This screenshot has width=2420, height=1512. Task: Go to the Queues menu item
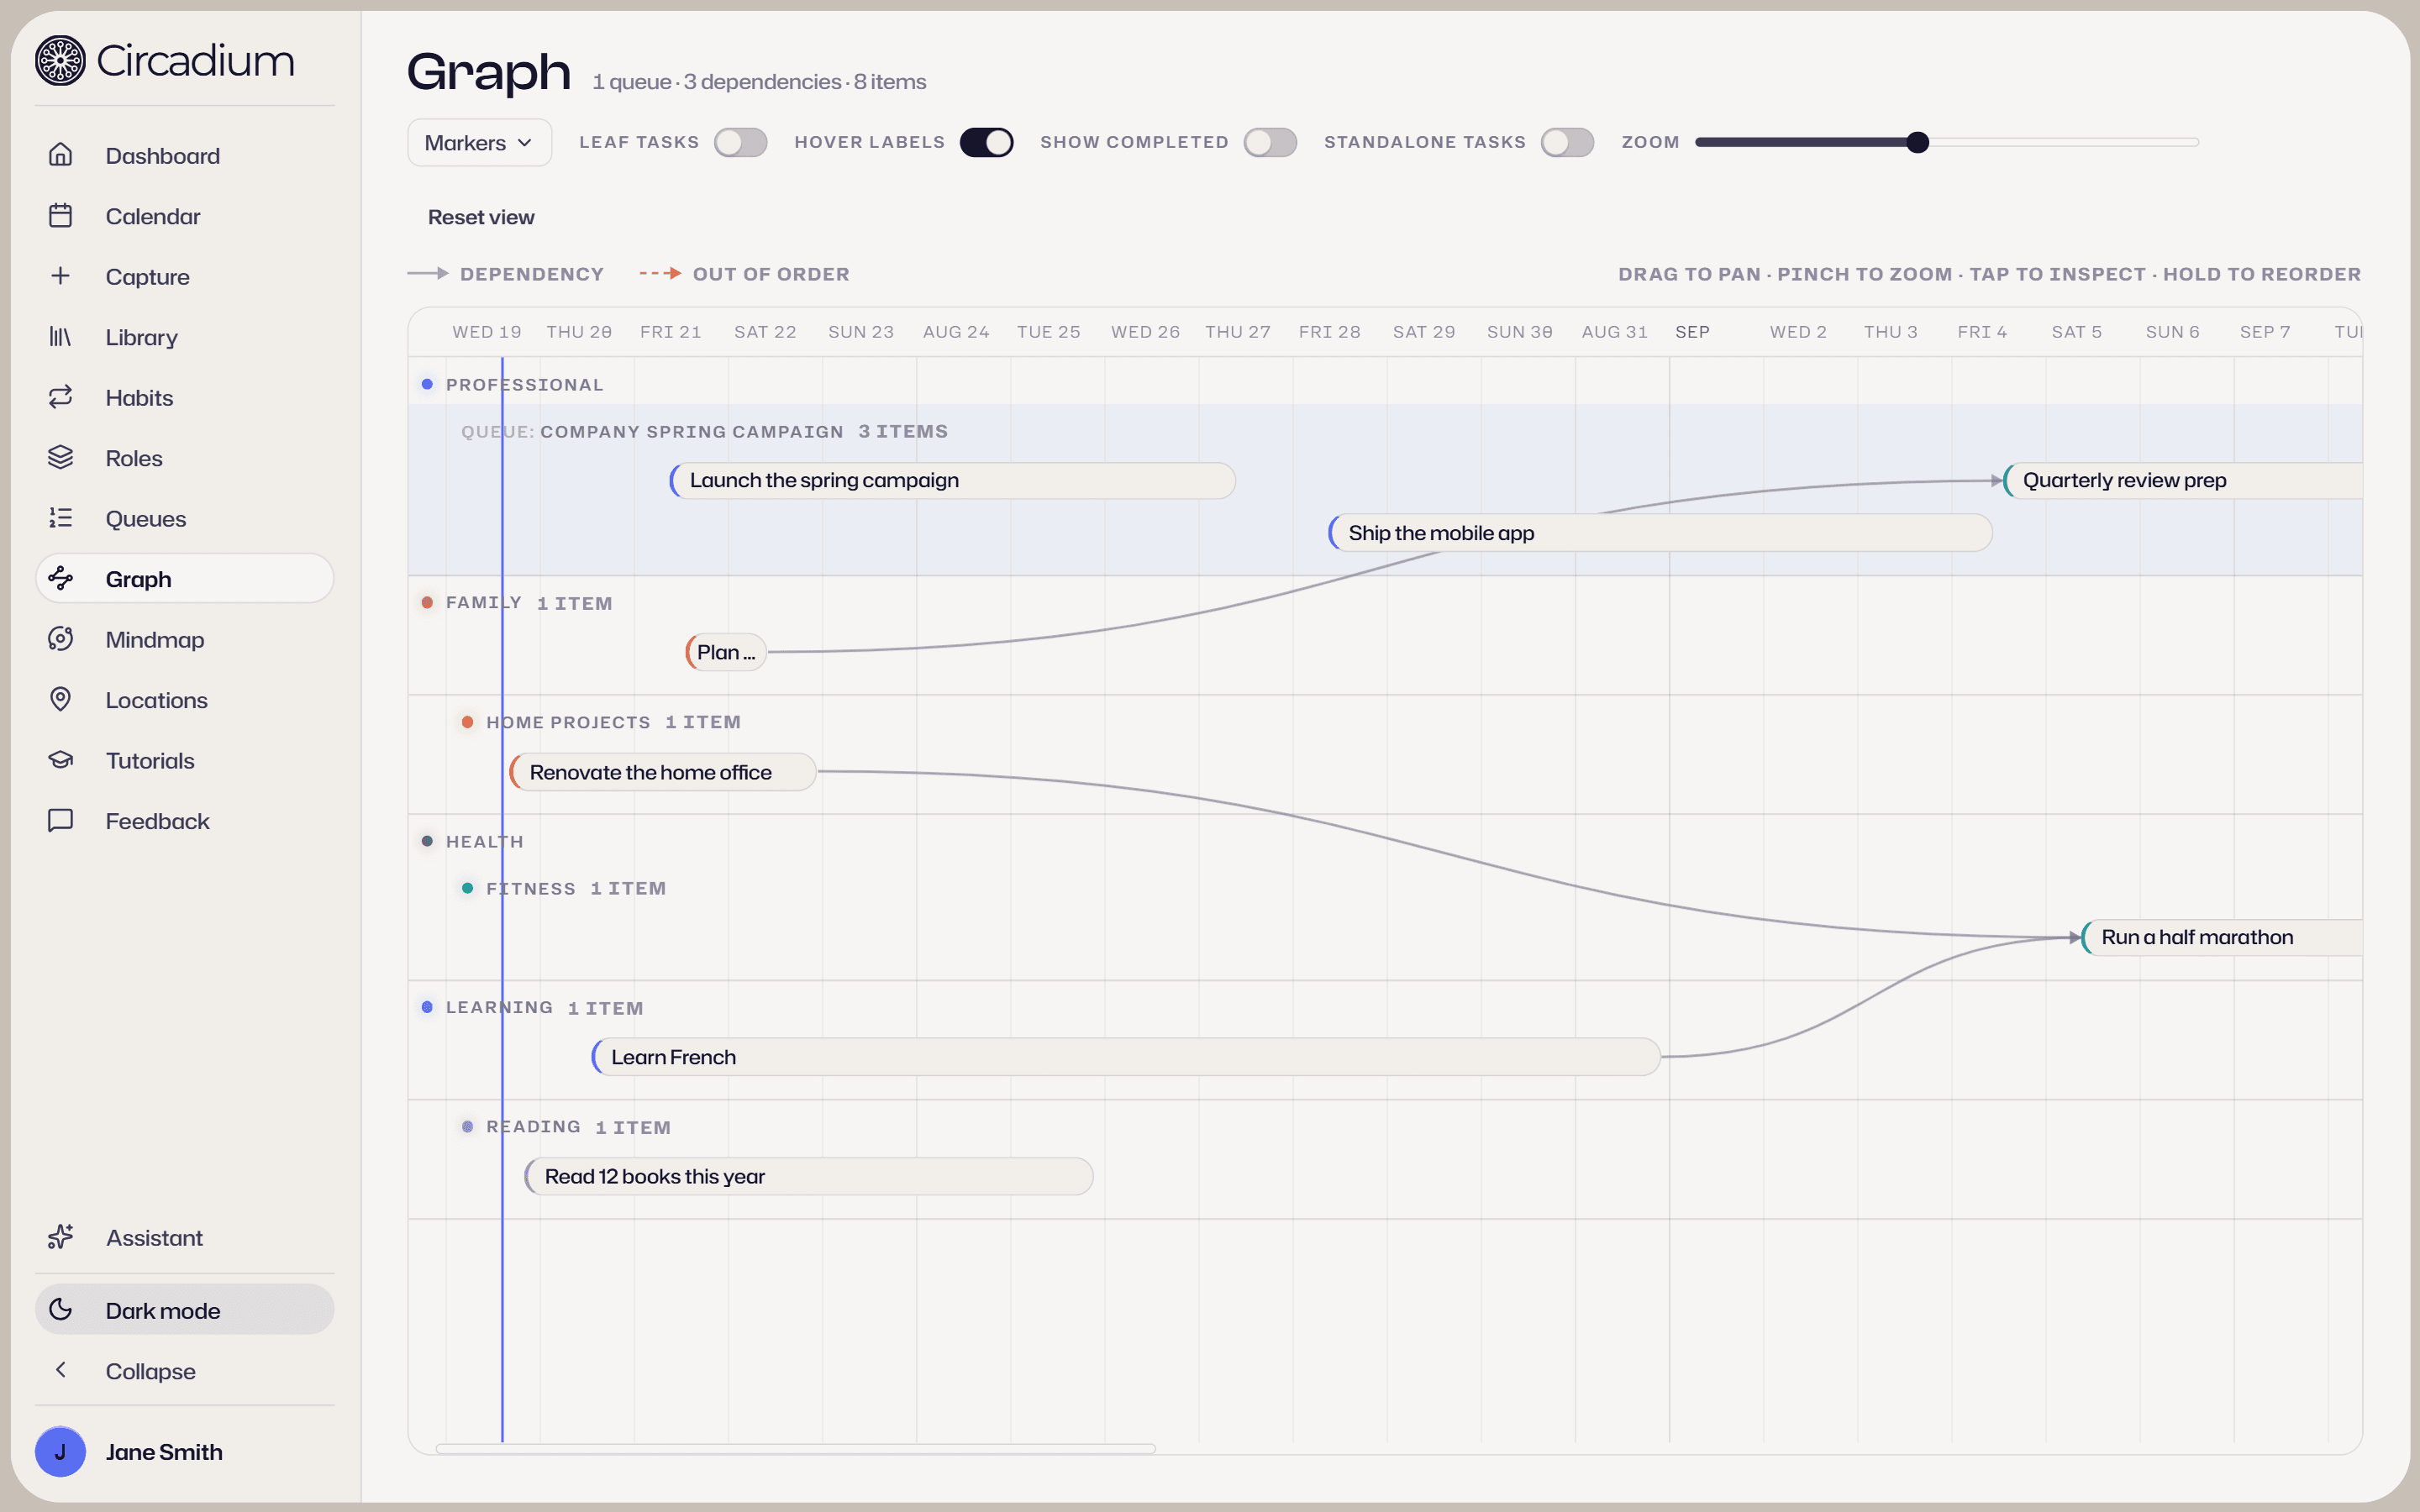185,518
